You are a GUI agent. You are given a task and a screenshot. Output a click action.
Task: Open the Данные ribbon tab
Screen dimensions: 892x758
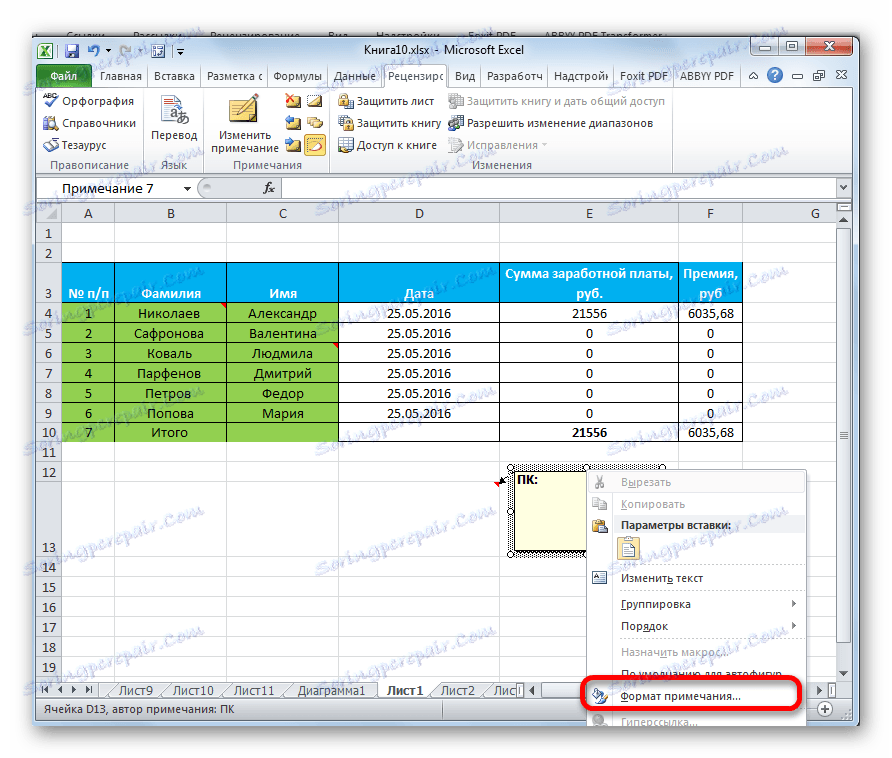click(354, 76)
